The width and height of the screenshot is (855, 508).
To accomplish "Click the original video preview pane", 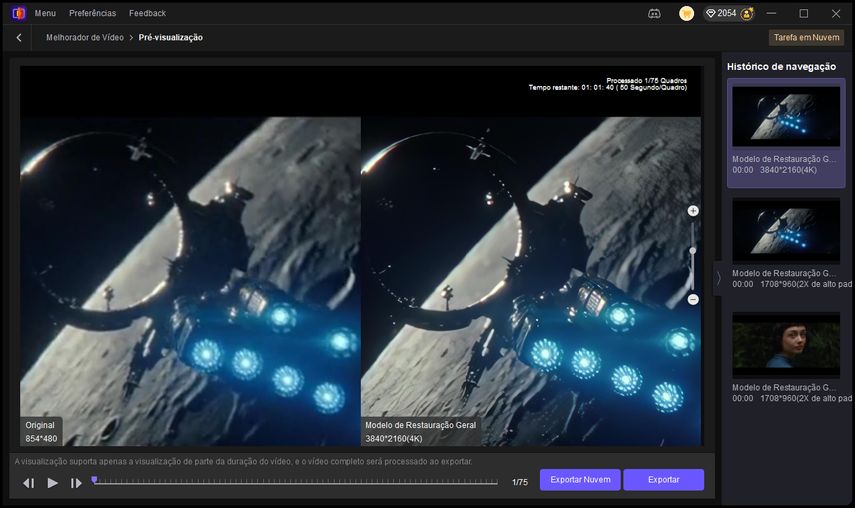I will (x=190, y=281).
